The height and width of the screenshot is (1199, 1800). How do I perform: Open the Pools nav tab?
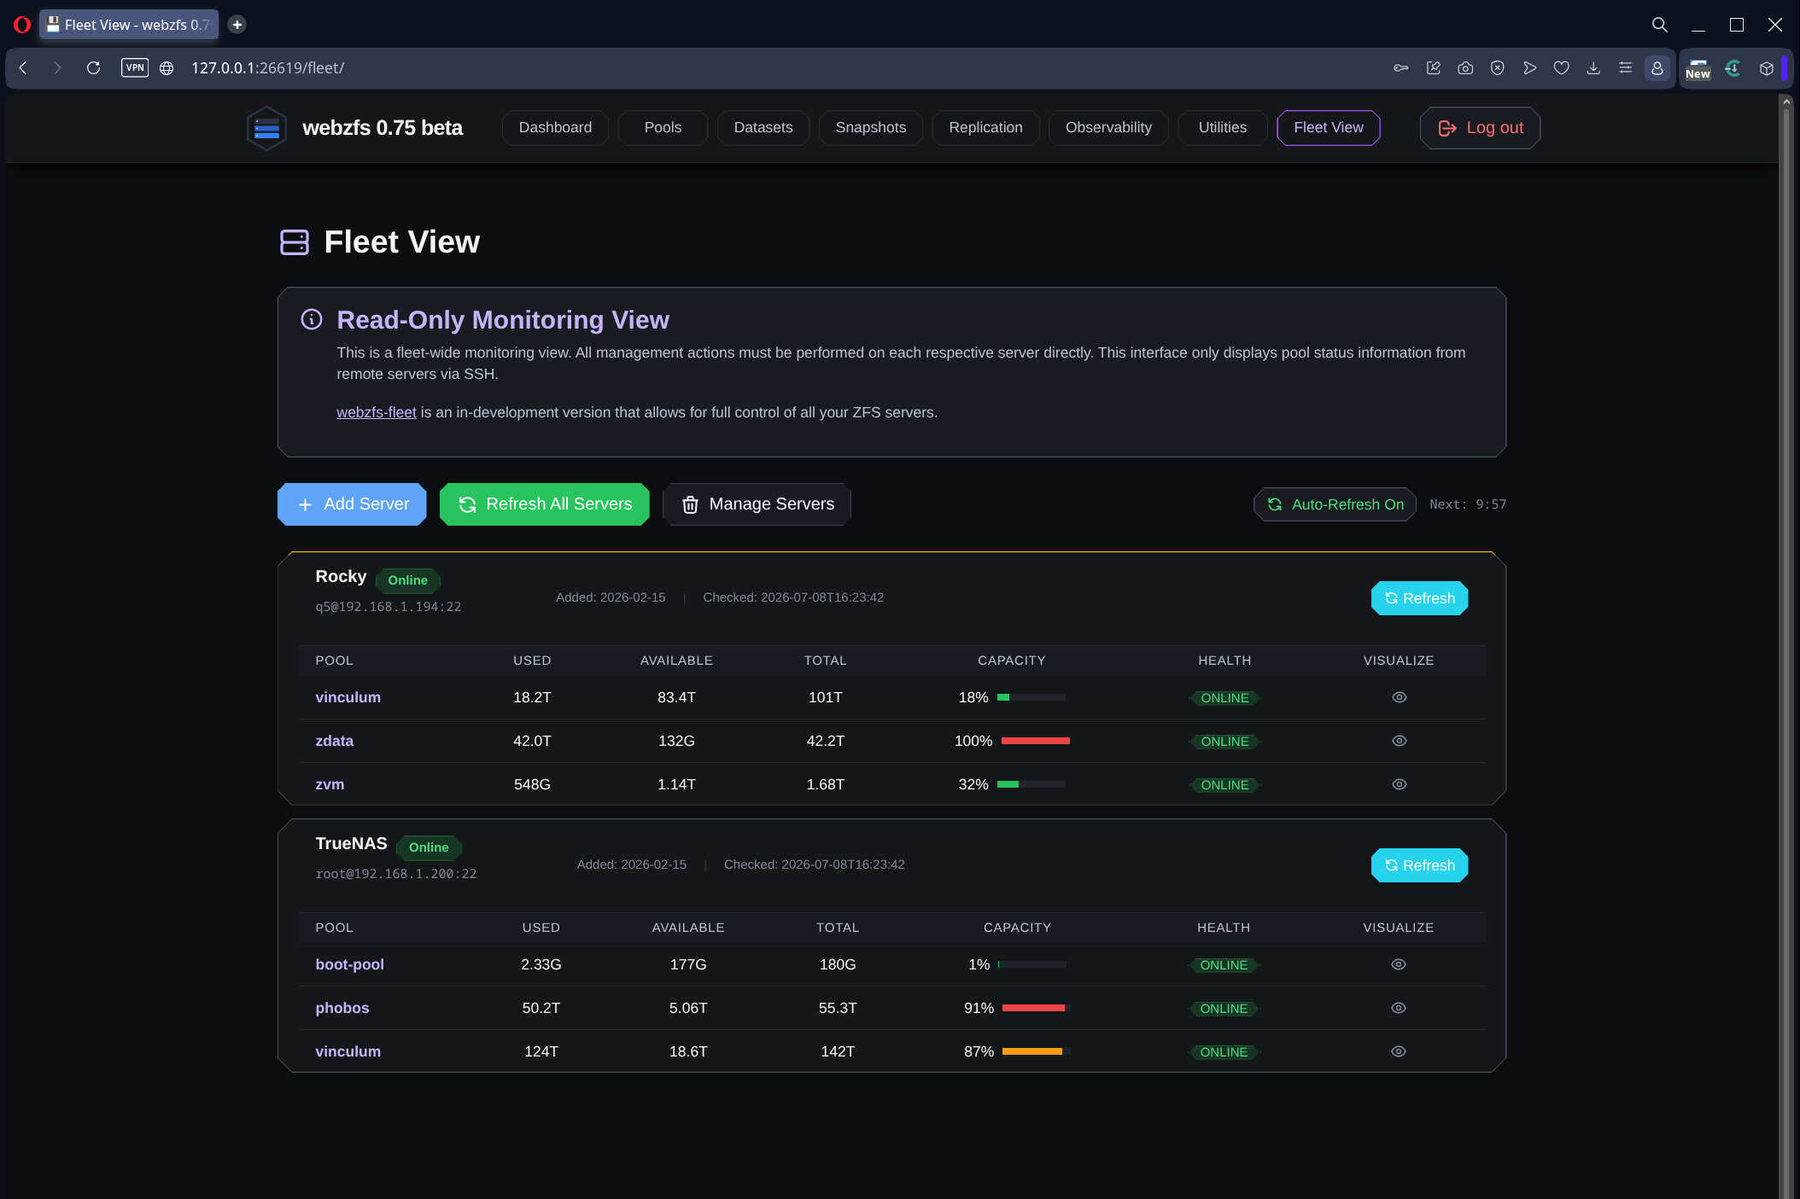point(663,127)
